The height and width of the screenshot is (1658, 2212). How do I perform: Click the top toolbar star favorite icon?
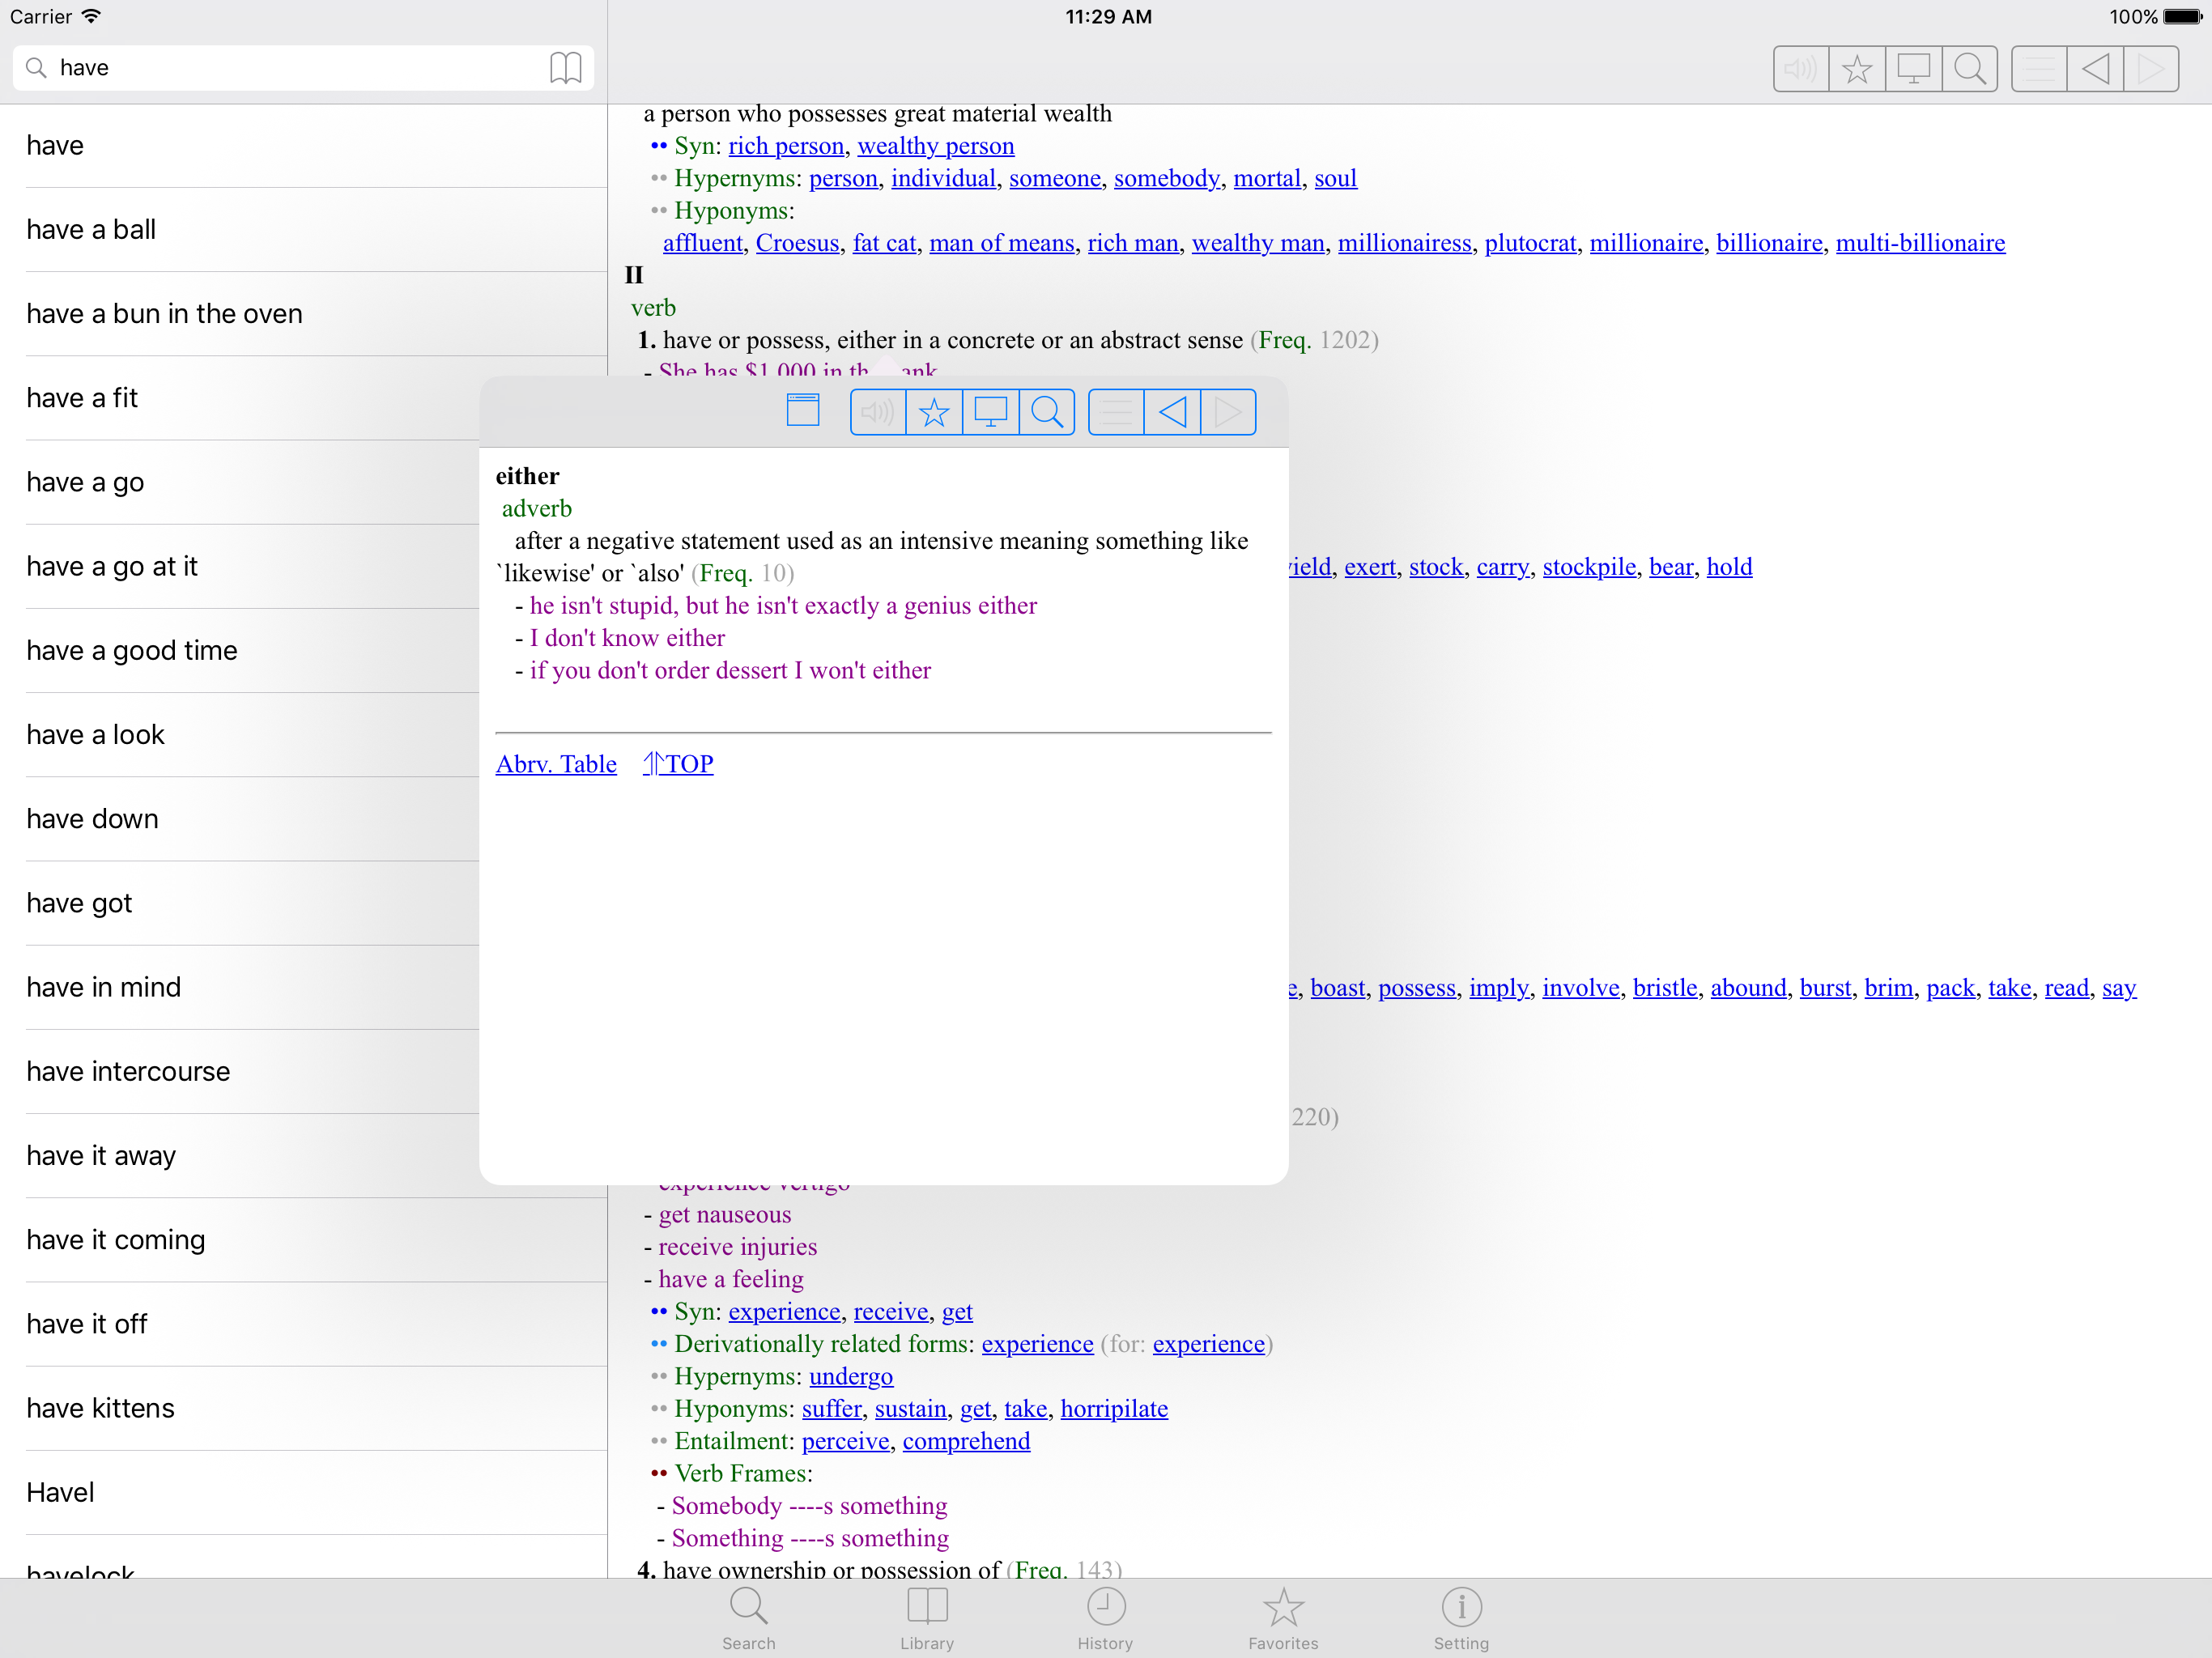(1856, 69)
